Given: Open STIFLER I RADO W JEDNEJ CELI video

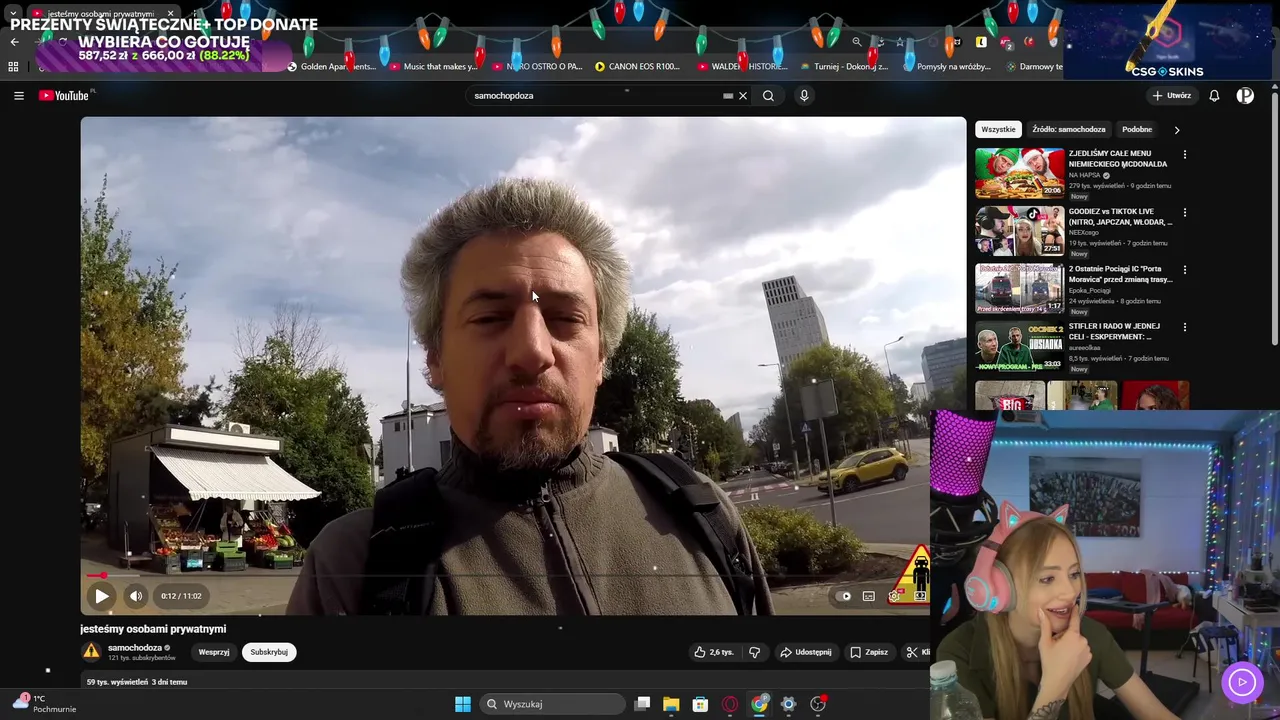Looking at the screenshot, I should (1114, 331).
